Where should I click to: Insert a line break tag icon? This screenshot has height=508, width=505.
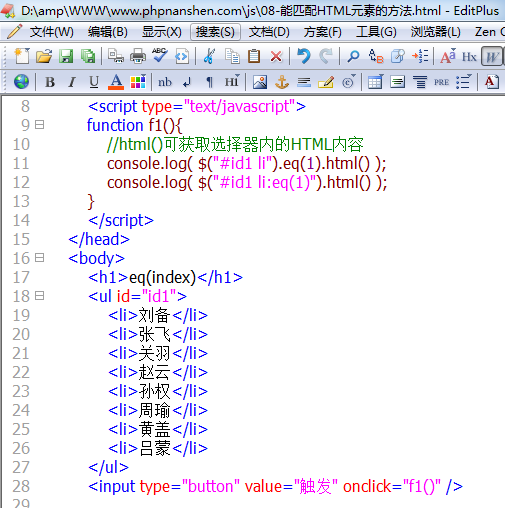click(x=187, y=82)
